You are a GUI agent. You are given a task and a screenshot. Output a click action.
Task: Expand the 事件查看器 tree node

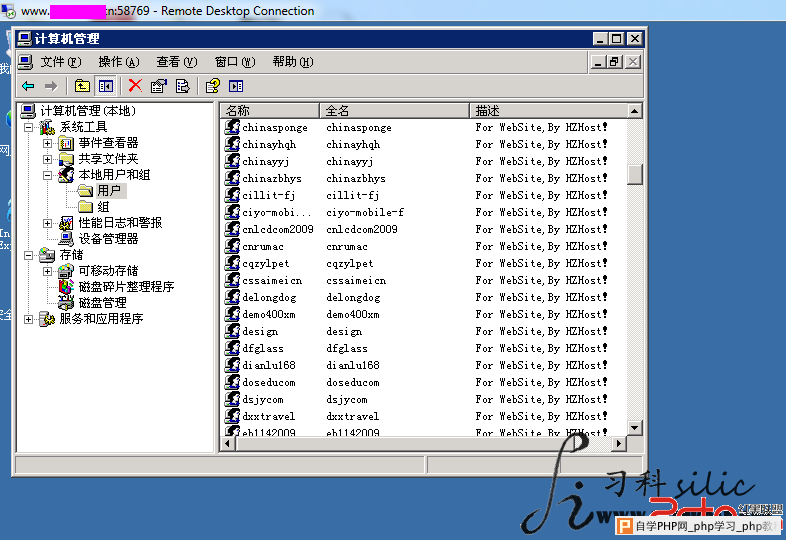pyautogui.click(x=47, y=143)
